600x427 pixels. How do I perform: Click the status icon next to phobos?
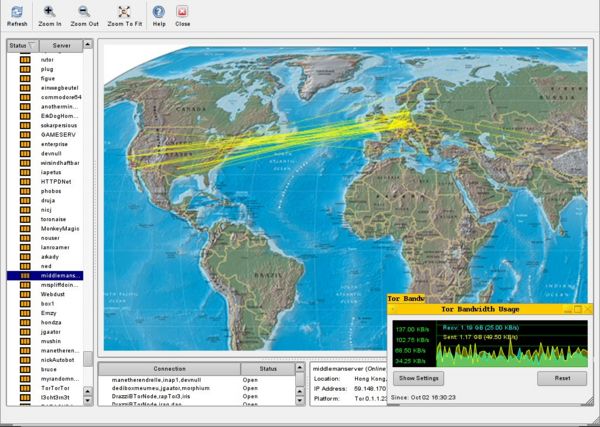pyautogui.click(x=25, y=191)
